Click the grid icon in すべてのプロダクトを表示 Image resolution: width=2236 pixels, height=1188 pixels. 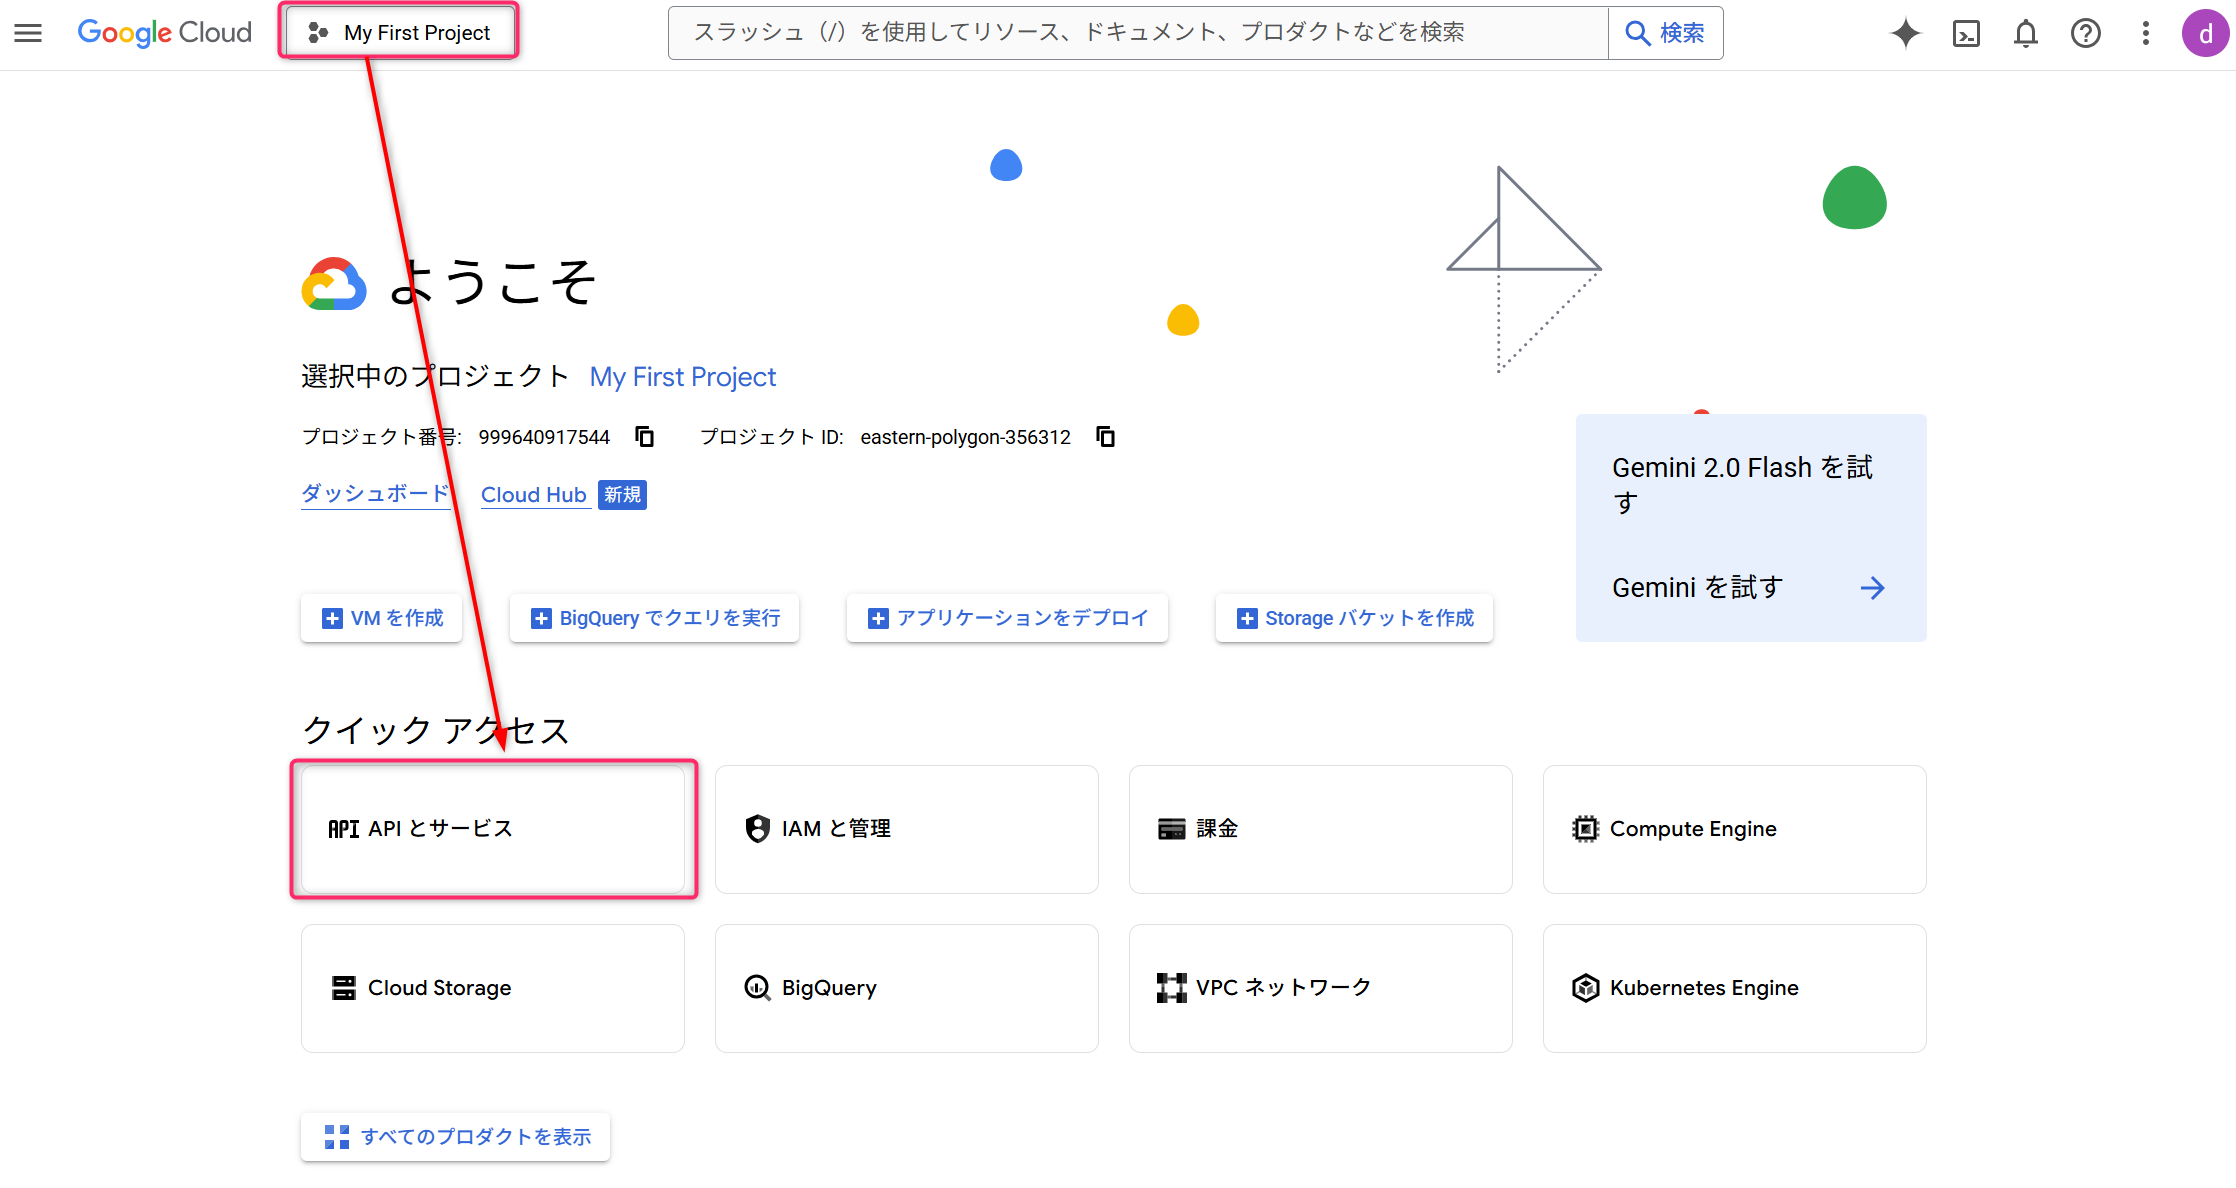pos(337,1137)
